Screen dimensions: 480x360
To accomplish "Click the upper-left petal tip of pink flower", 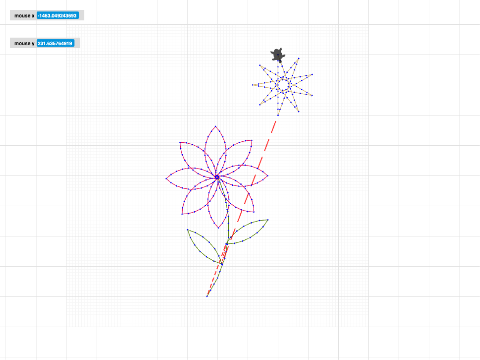I will (x=180, y=143).
